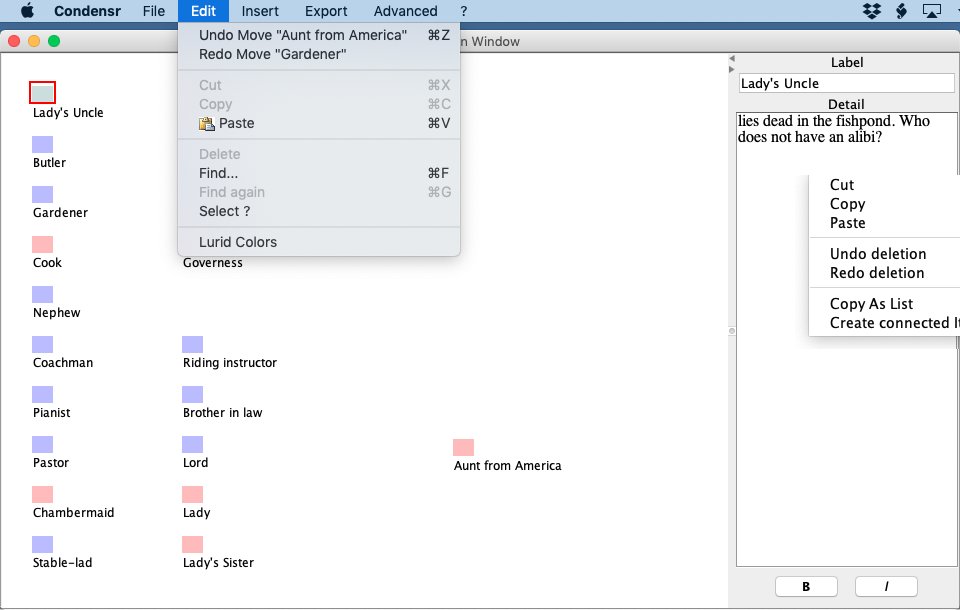Select the Aunt from America node square
This screenshot has width=960, height=610.
click(463, 447)
